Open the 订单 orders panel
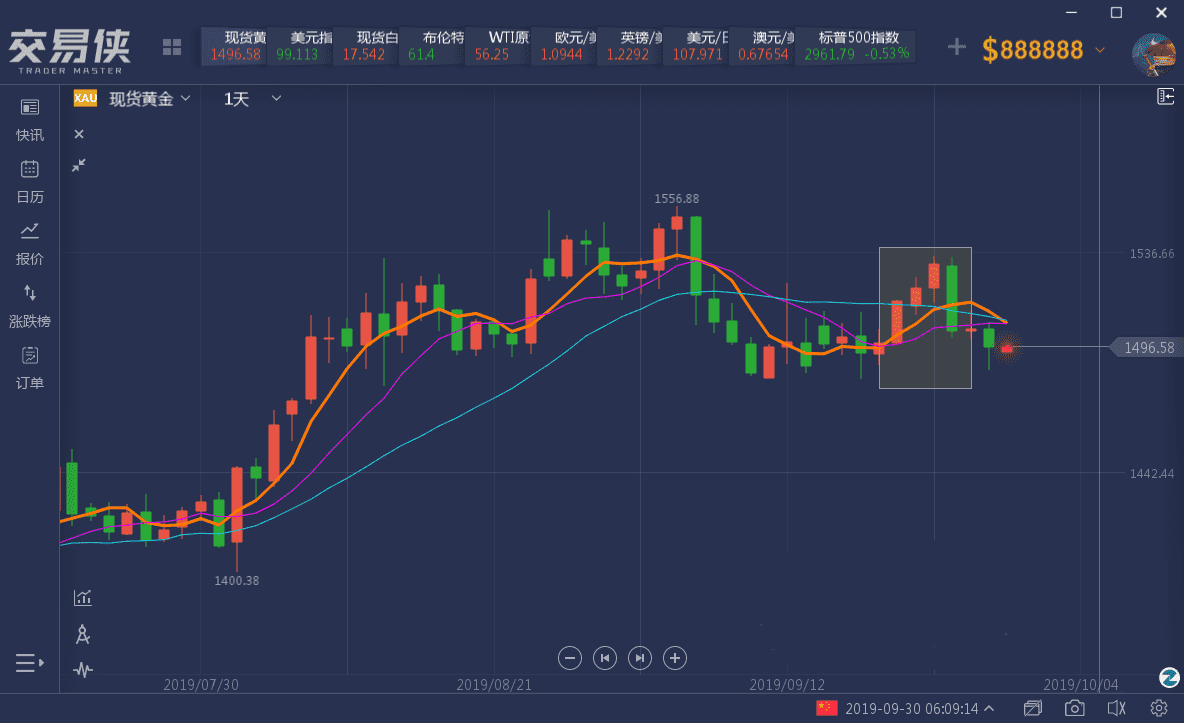Image resolution: width=1184 pixels, height=723 pixels. coord(30,367)
